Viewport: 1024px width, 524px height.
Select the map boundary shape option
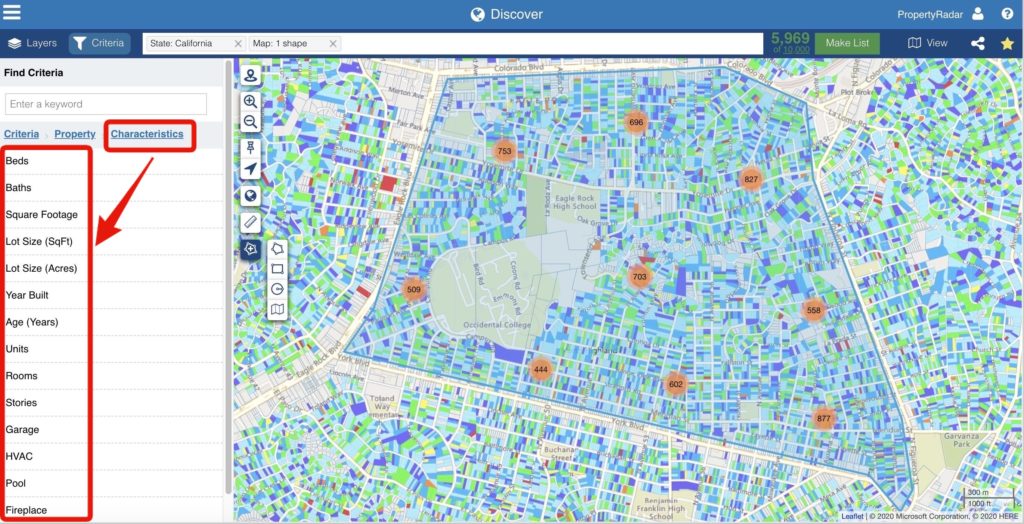pos(278,309)
